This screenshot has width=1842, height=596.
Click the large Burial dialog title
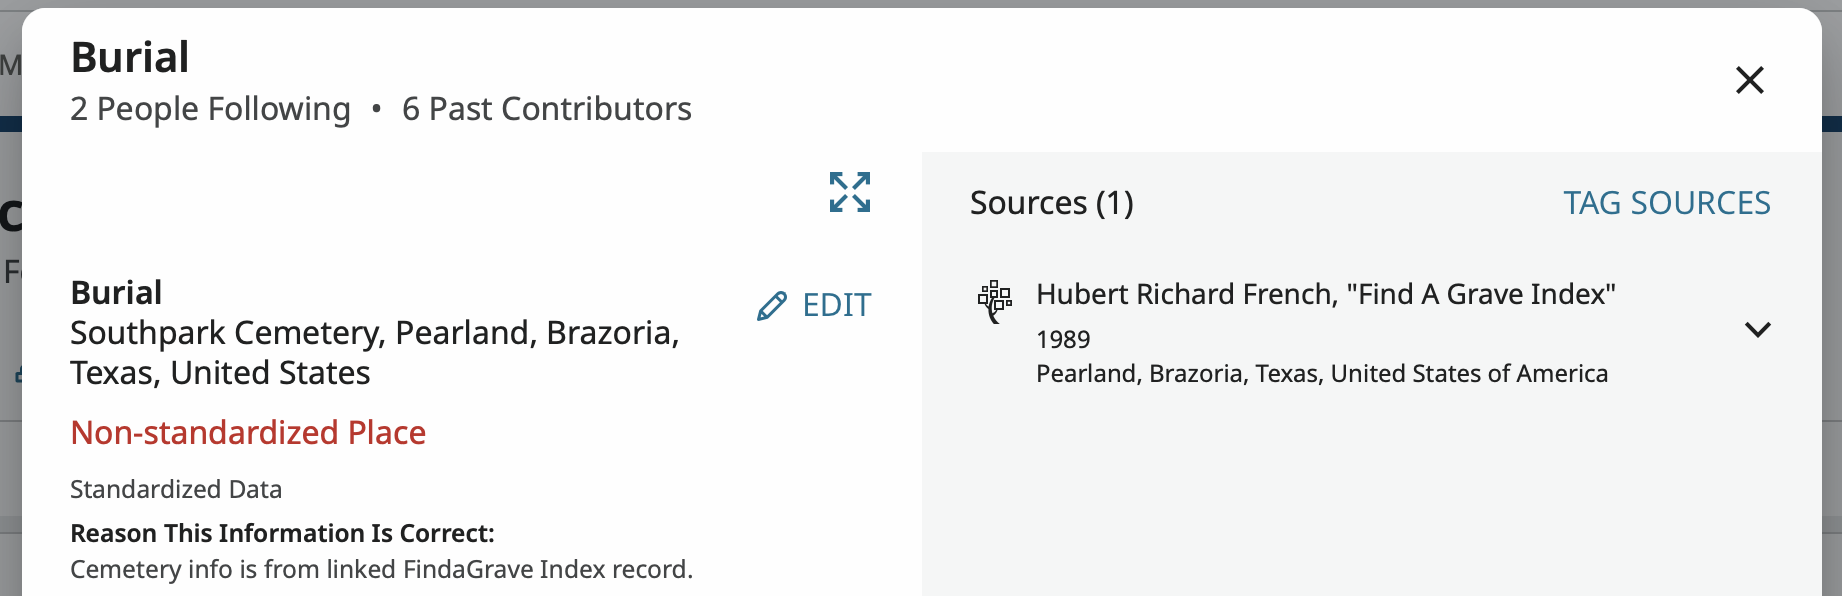[130, 57]
